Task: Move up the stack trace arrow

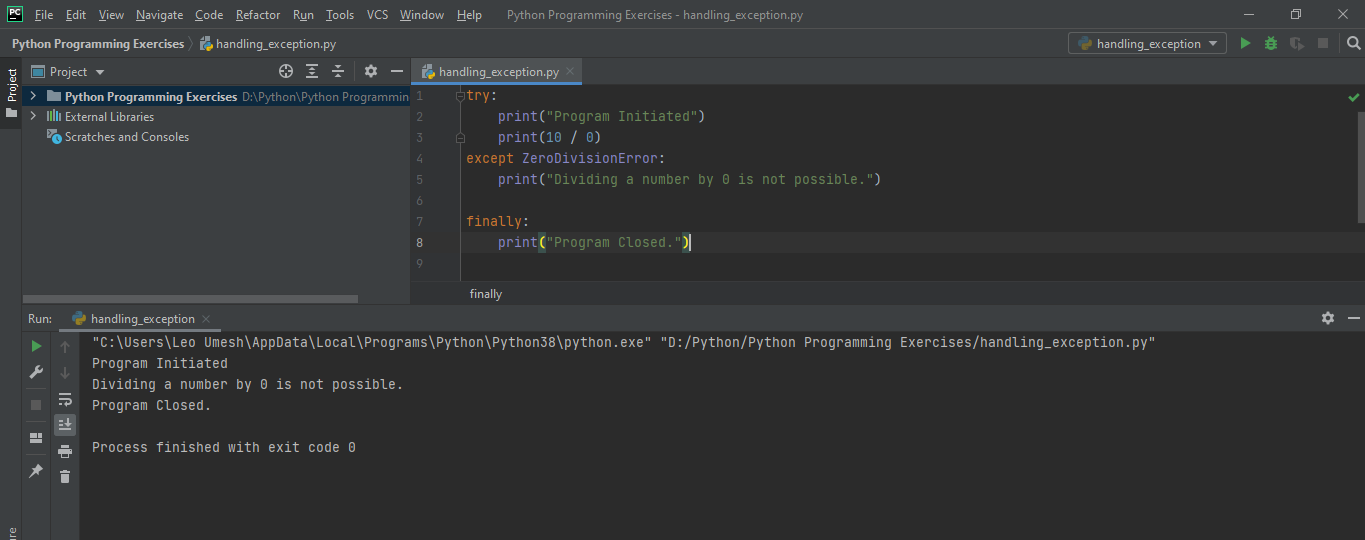Action: coord(65,346)
